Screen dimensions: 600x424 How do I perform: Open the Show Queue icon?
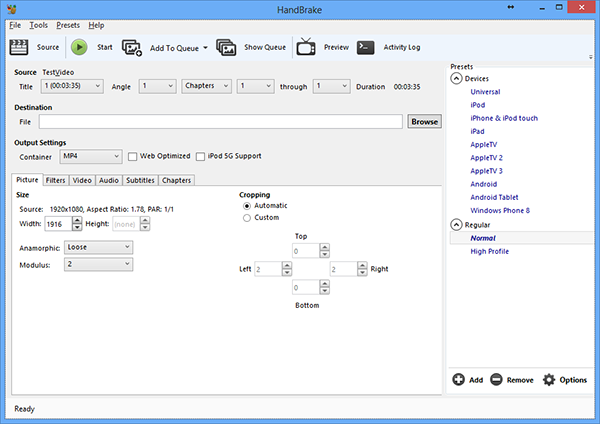(x=226, y=47)
